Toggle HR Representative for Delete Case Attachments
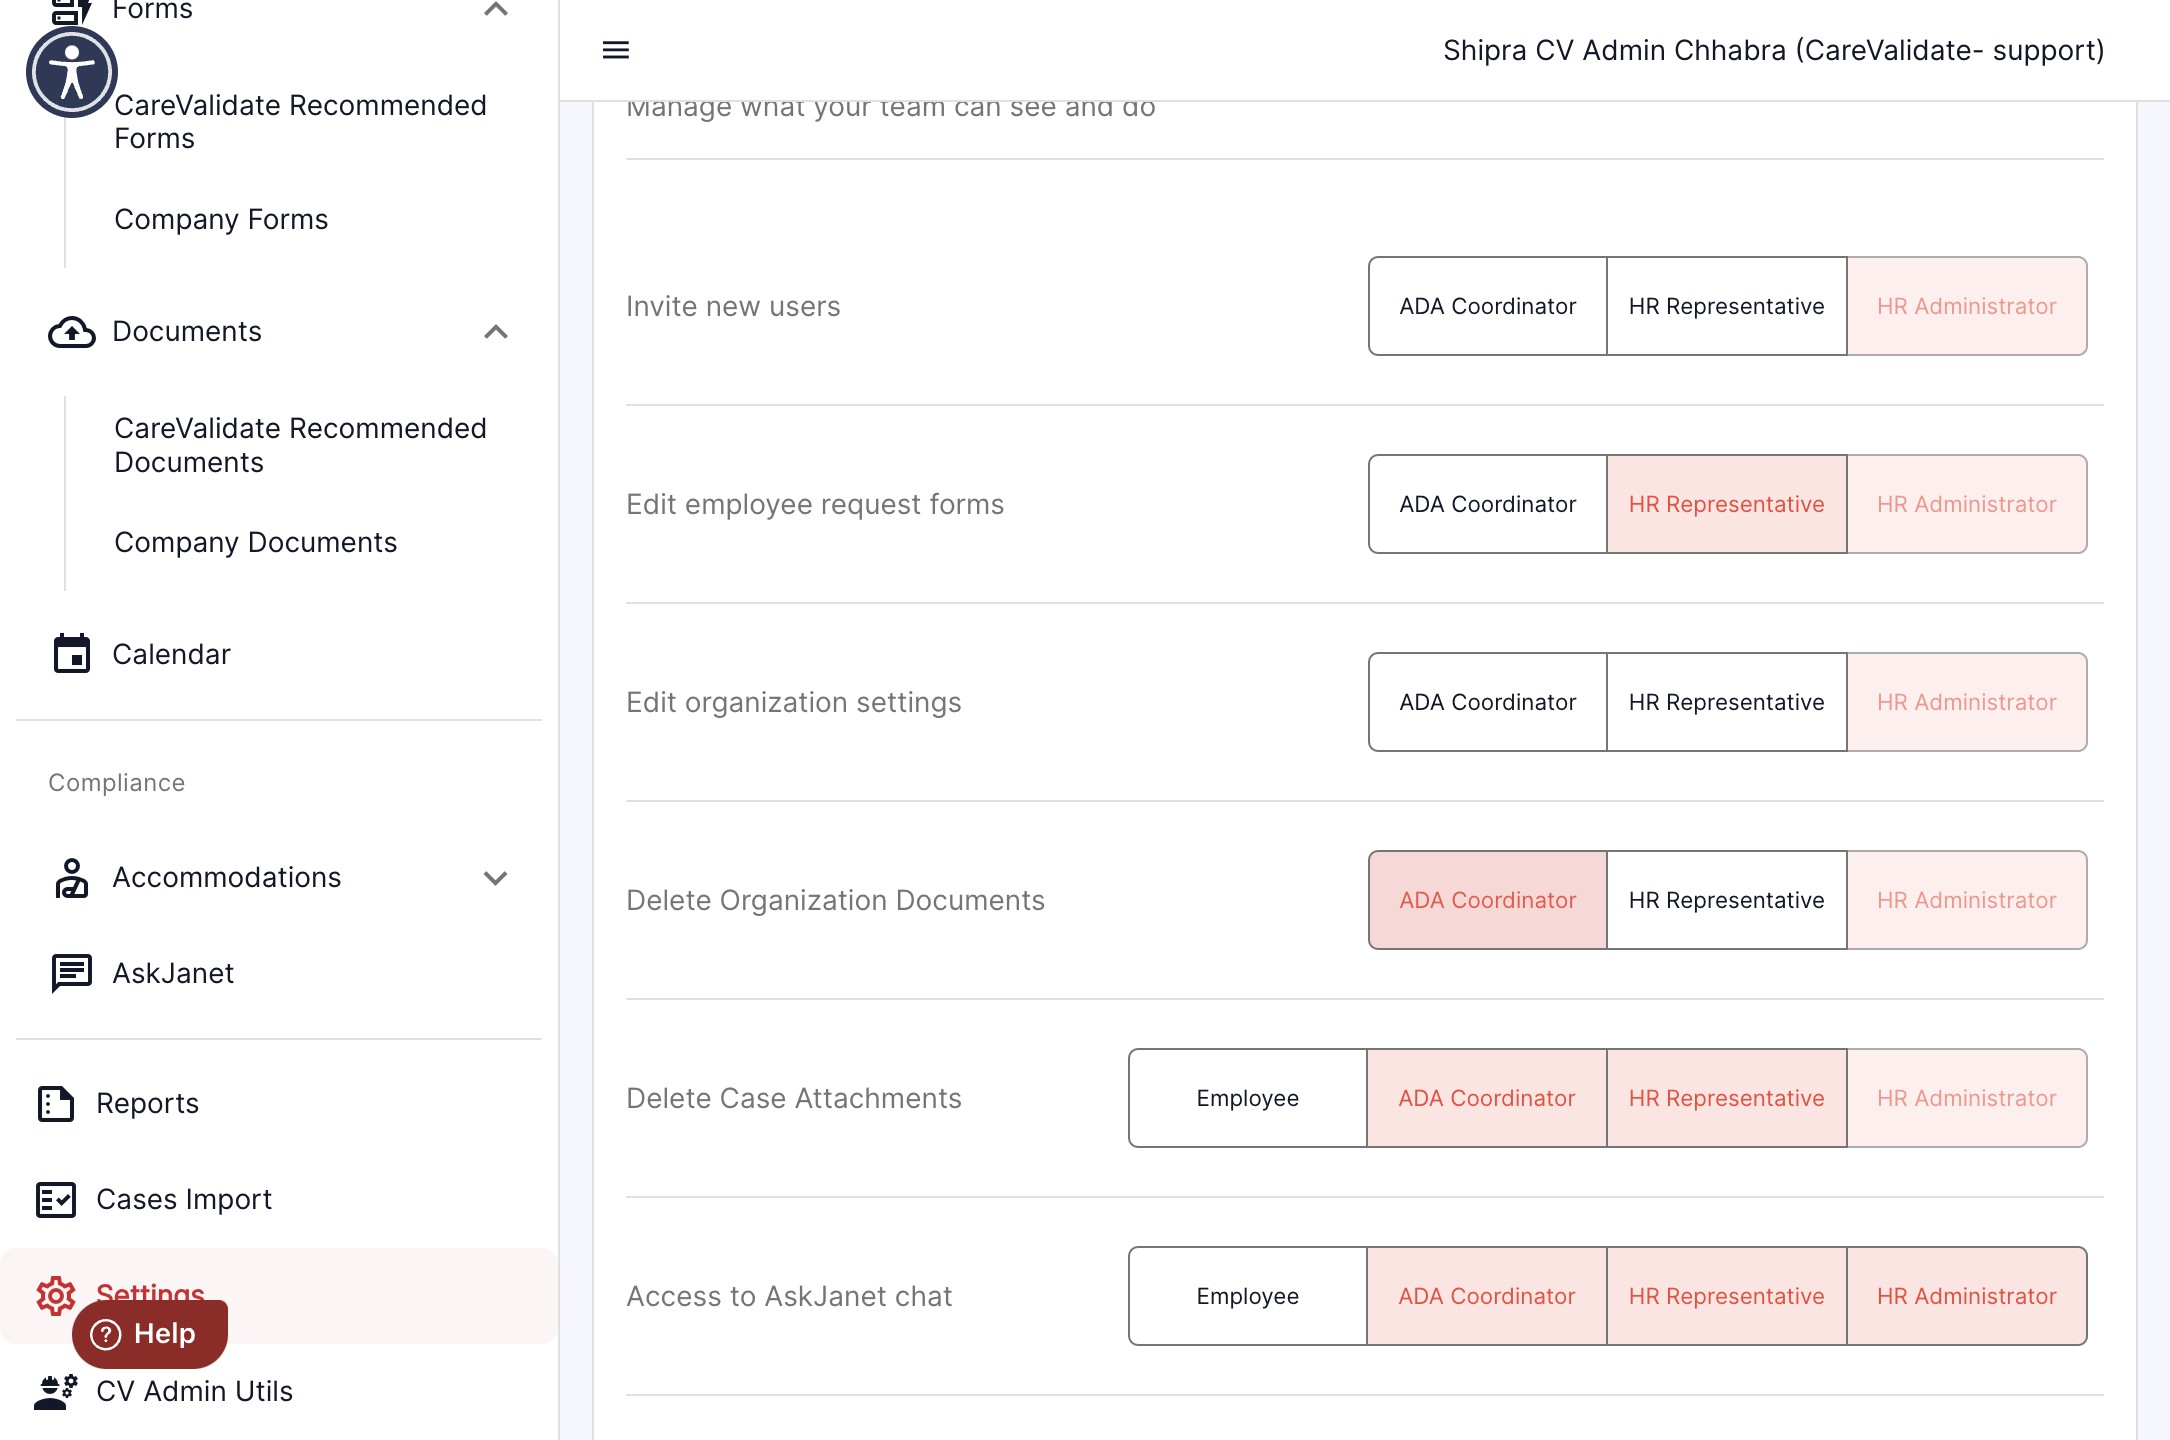The height and width of the screenshot is (1440, 2170). (x=1727, y=1098)
